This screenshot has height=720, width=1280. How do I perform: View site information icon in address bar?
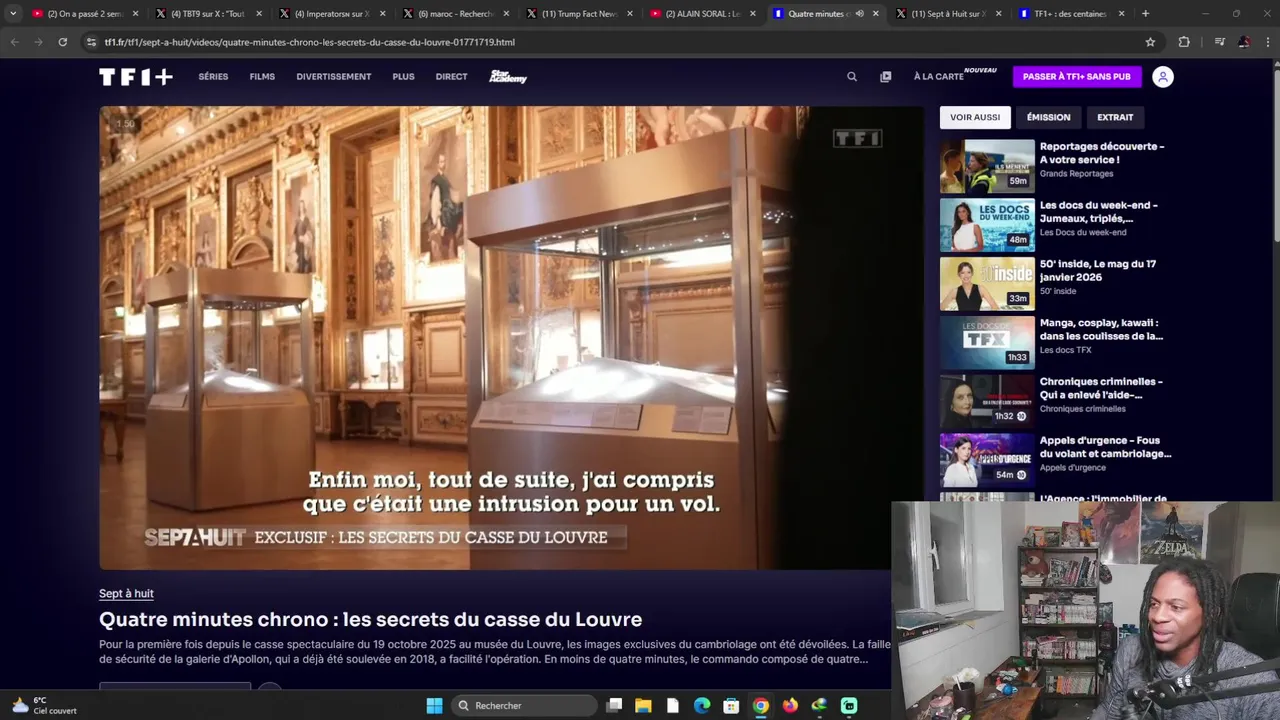[91, 42]
